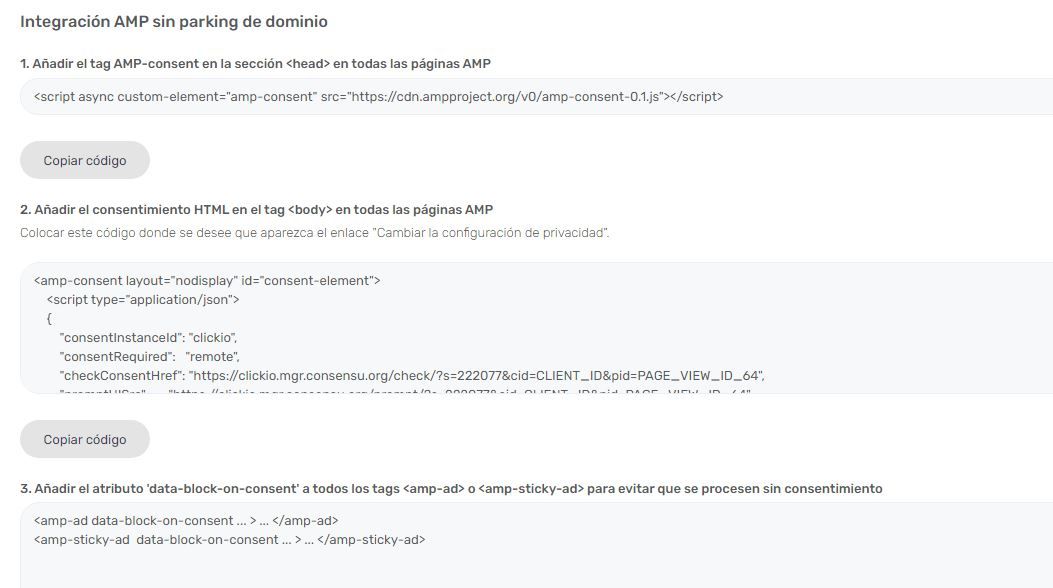This screenshot has width=1053, height=588.
Task: Click the step 2 Añadir el consentimiento HTML heading
Action: (x=257, y=210)
